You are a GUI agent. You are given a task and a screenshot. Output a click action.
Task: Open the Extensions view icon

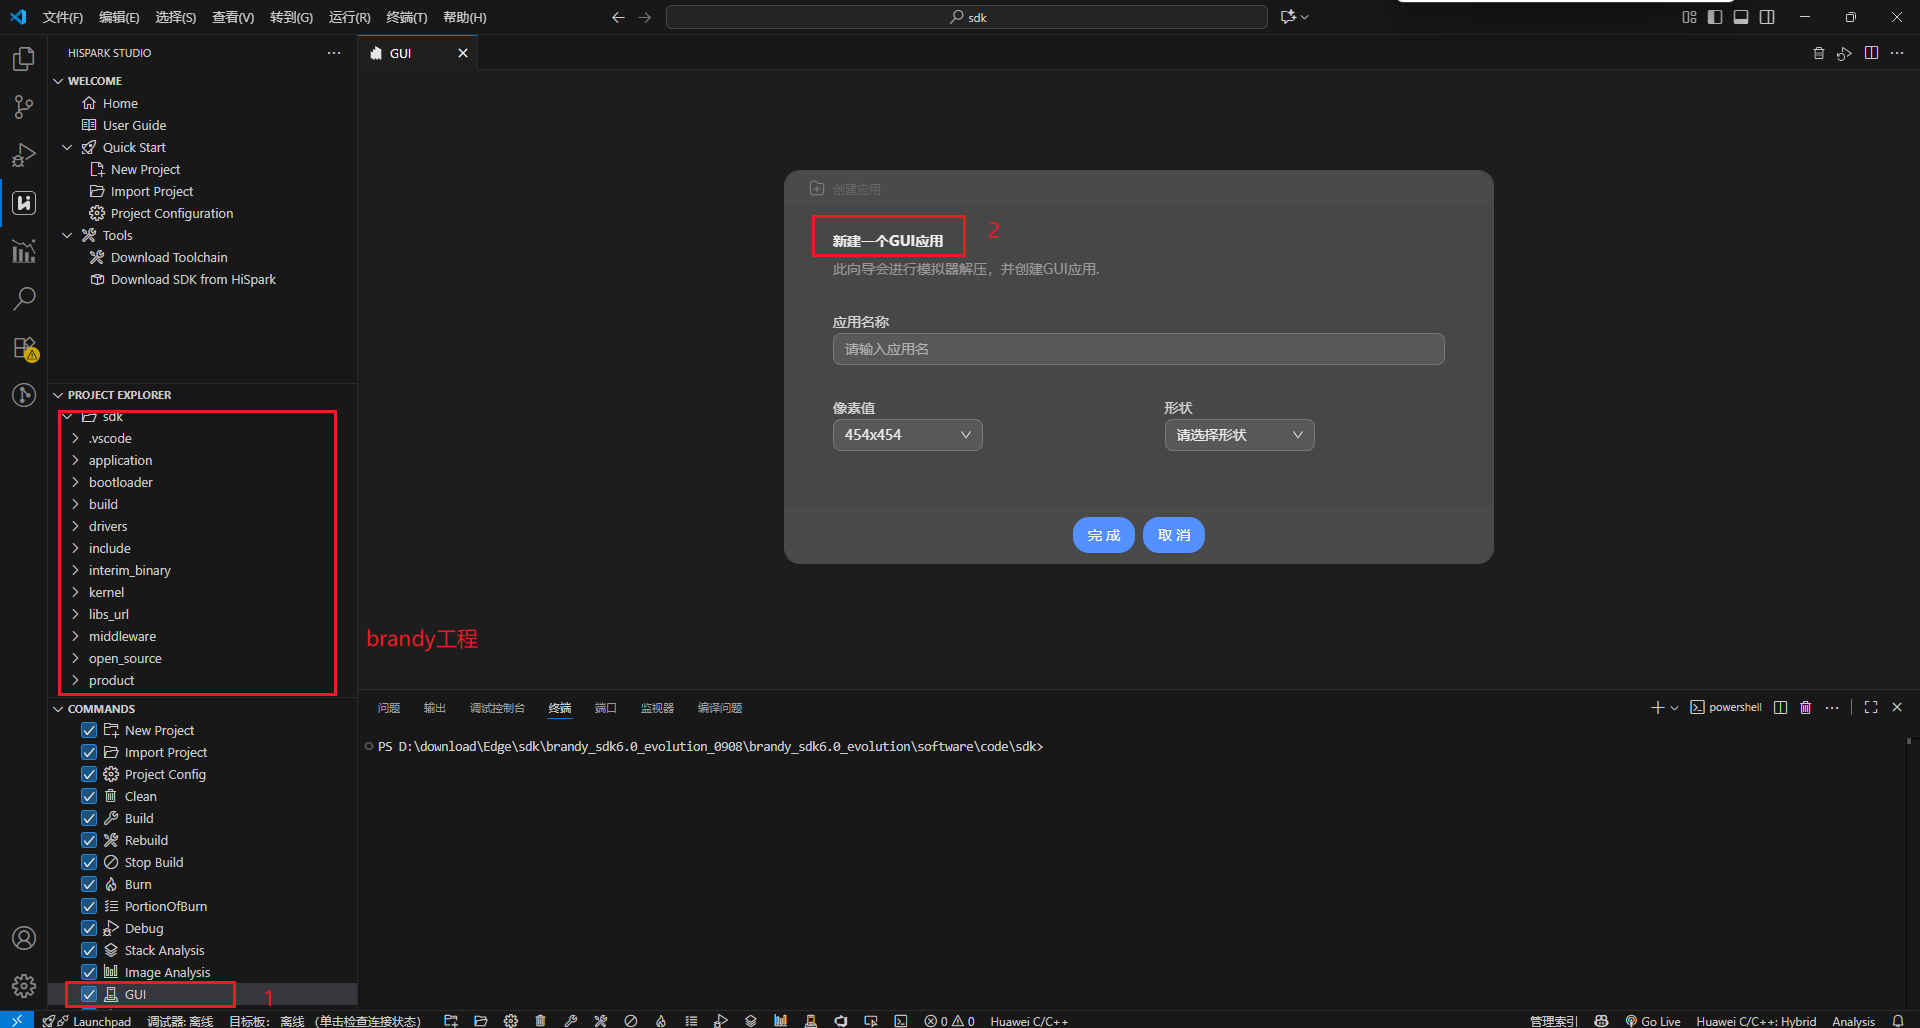click(24, 348)
